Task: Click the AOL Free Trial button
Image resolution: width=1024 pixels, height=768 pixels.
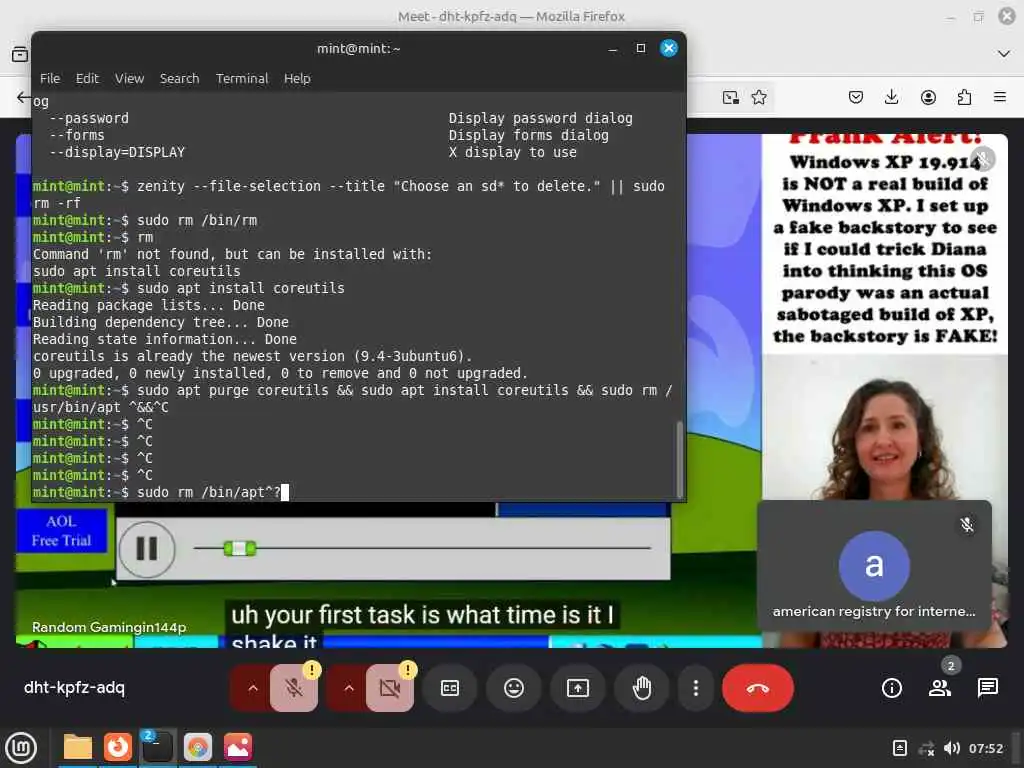Action: [61, 531]
